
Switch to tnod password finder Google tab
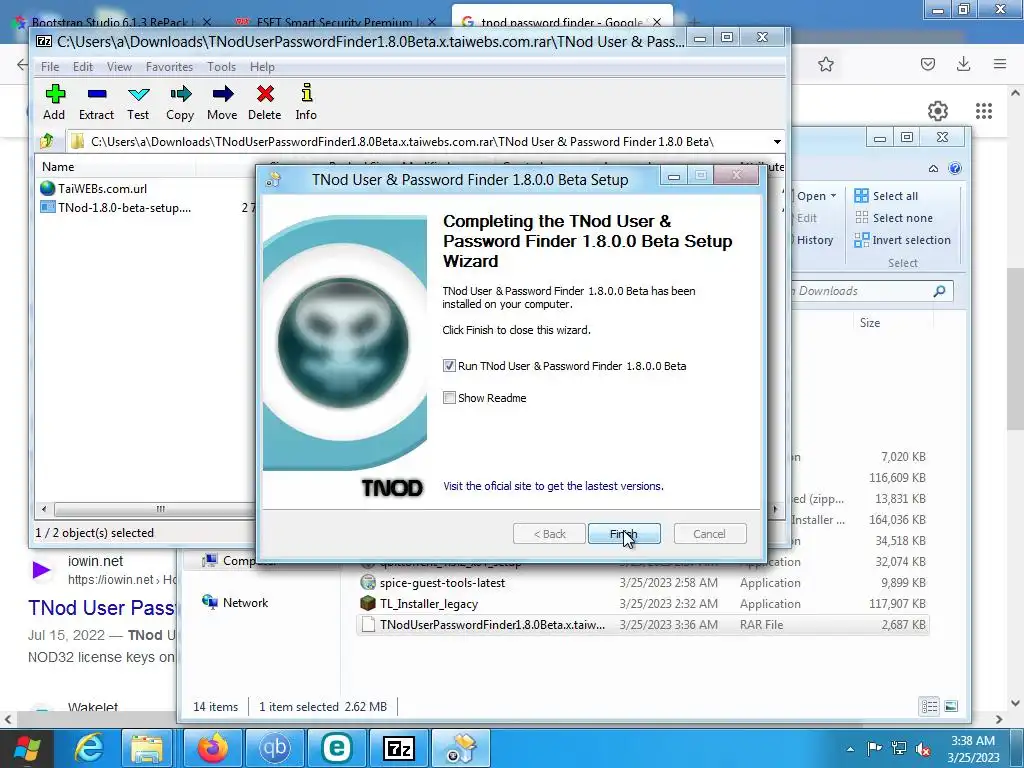click(562, 22)
